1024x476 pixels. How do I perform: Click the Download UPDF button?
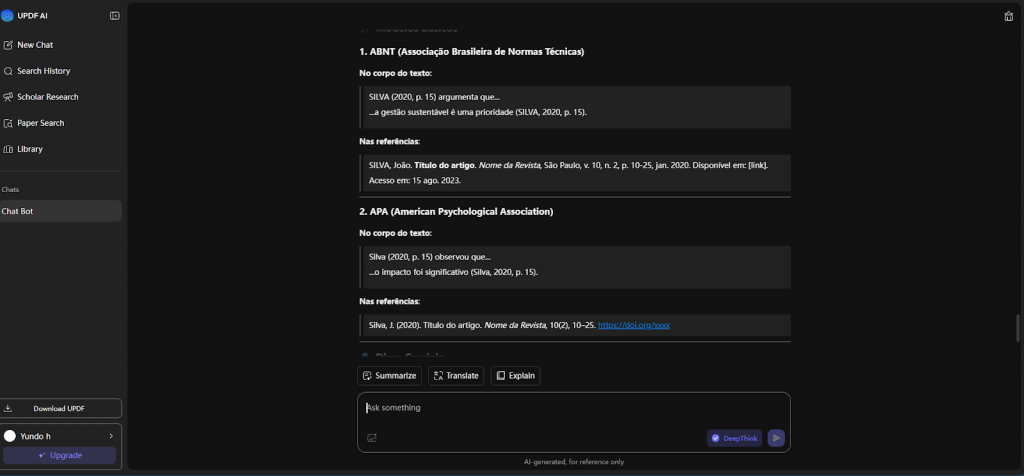tap(61, 409)
